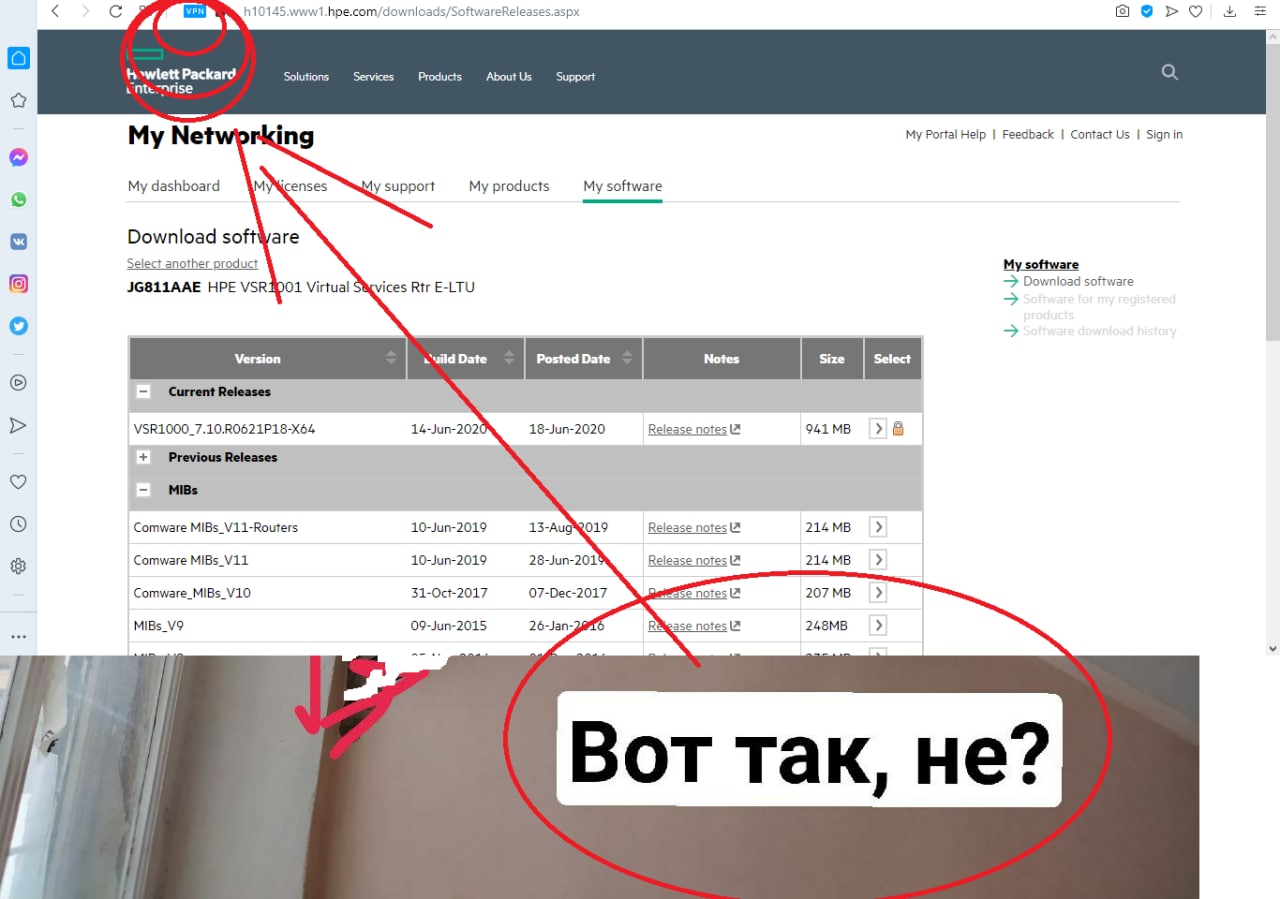Viewport: 1280px width, 899px height.
Task: Open the About Us menu
Action: [x=509, y=77]
